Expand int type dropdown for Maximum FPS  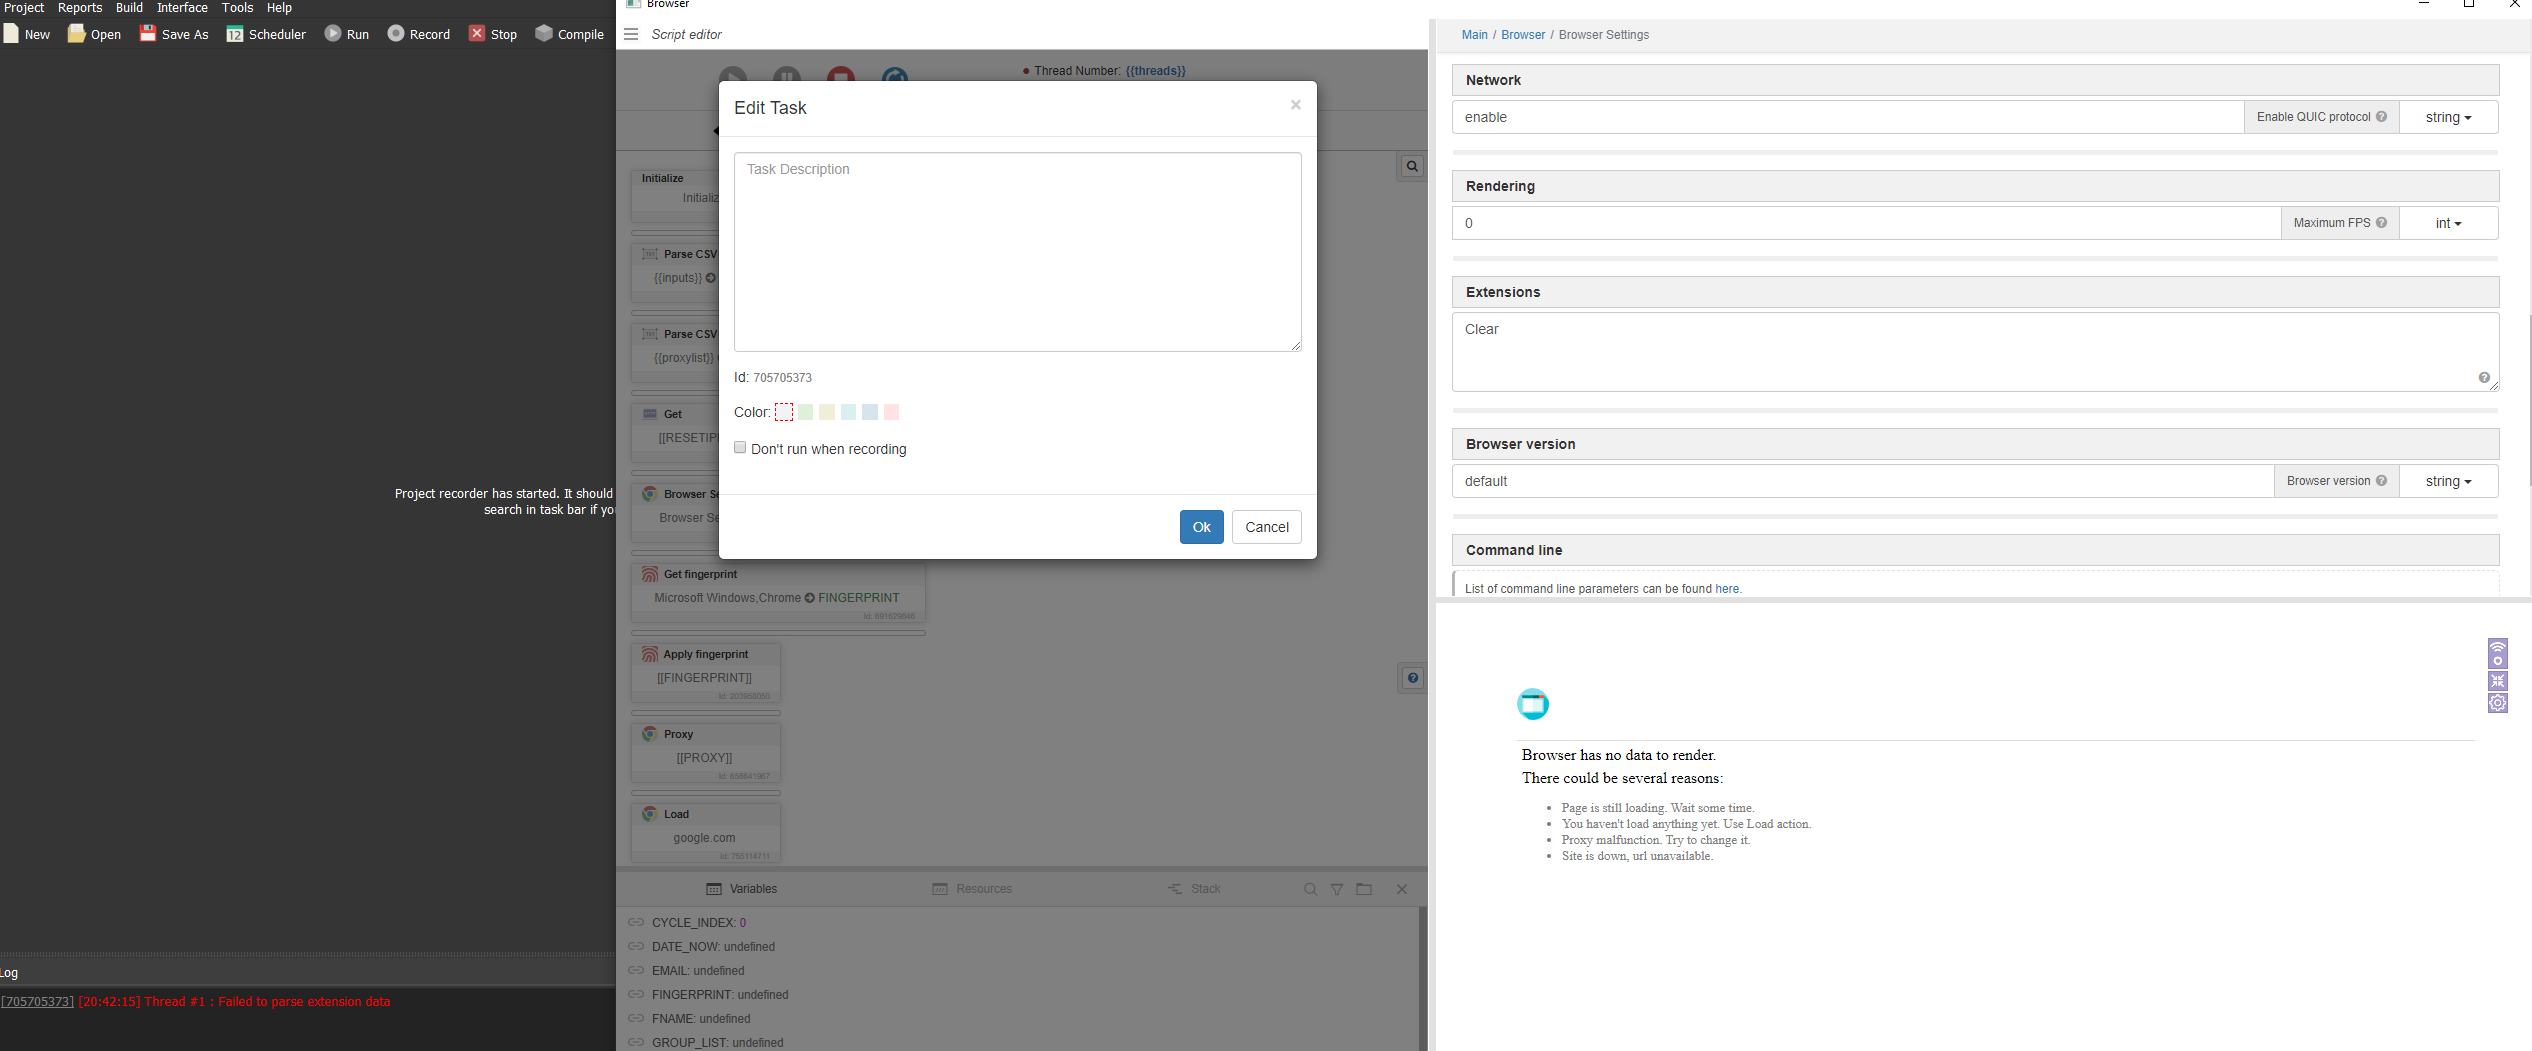click(x=2447, y=223)
